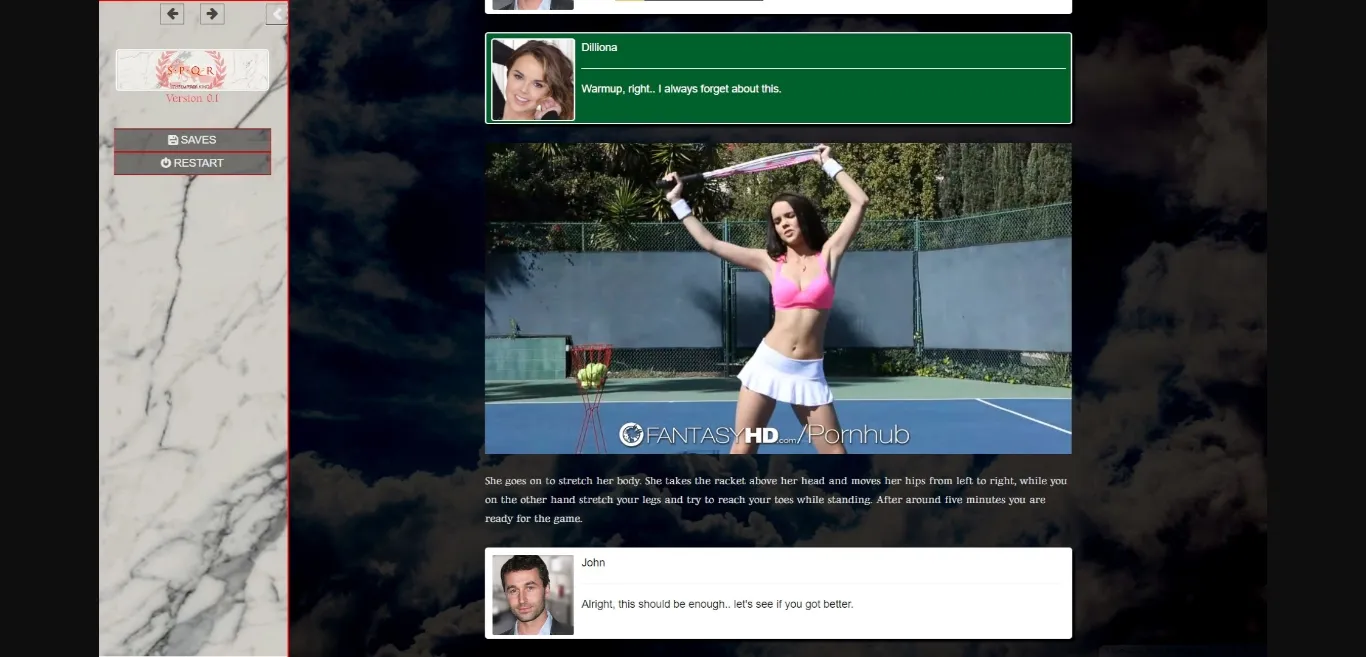Click the Version 0.1 label
The height and width of the screenshot is (657, 1366).
192,99
